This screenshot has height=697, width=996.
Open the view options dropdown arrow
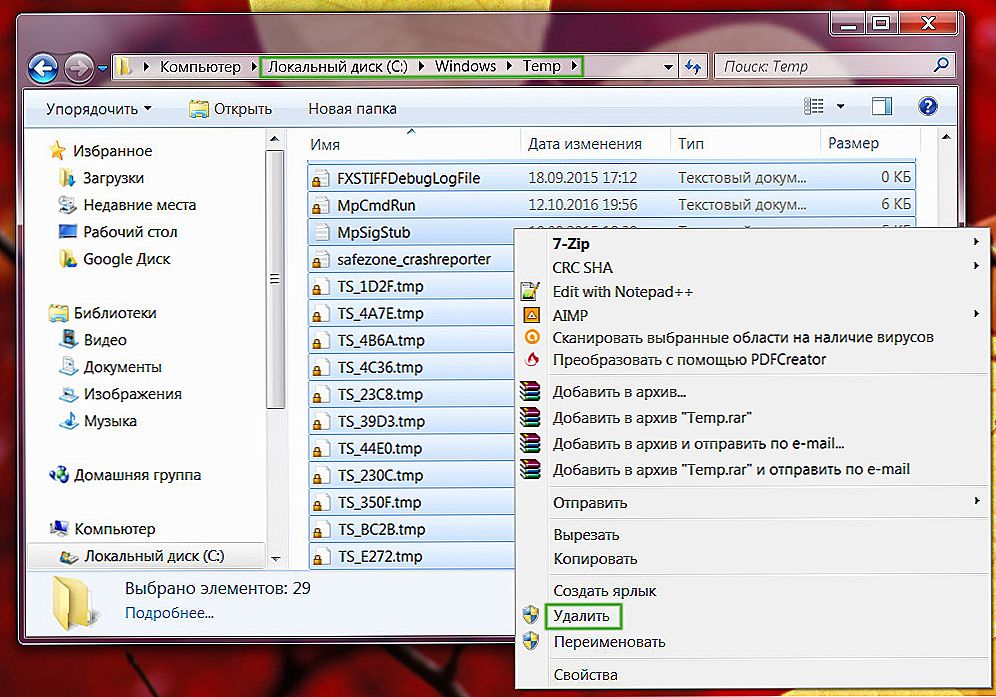click(x=840, y=107)
